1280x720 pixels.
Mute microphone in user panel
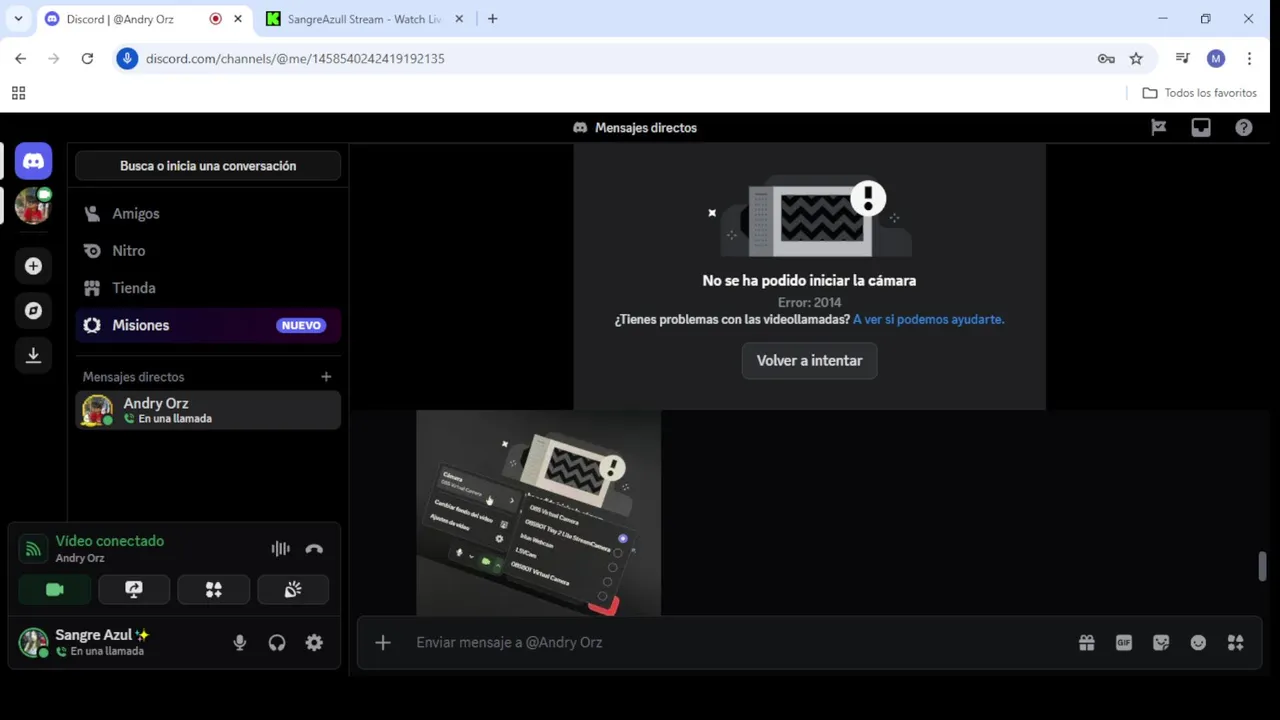coord(240,643)
